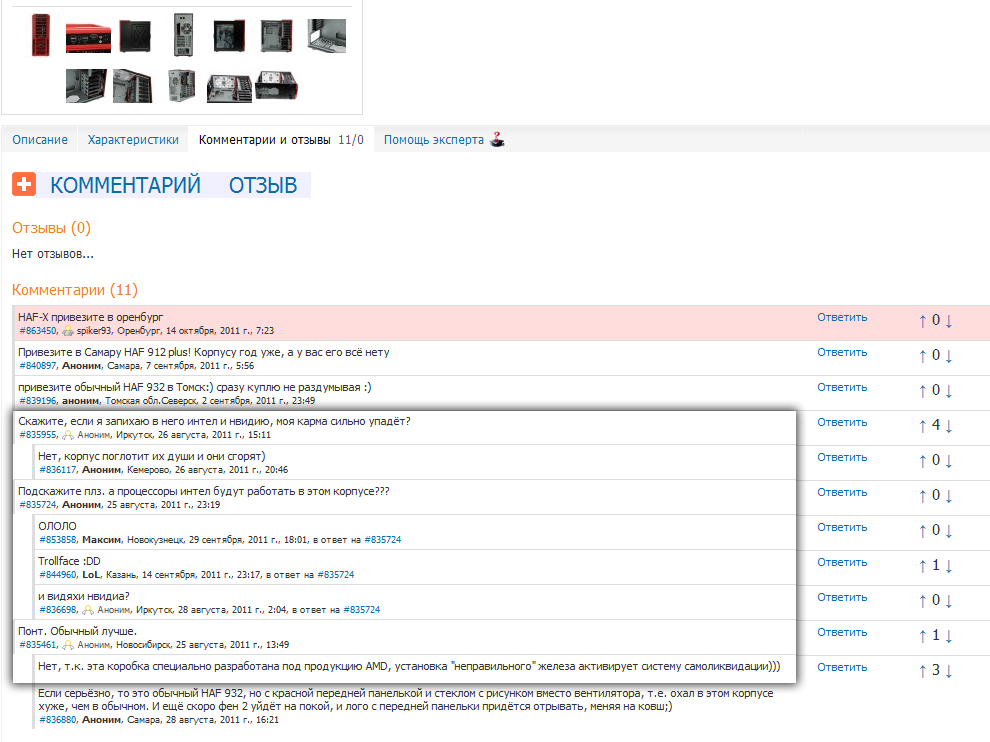Upvote the comment 'HAF-X привезите в оренбург'
Viewport: 990px width, 742px height.
[922, 321]
